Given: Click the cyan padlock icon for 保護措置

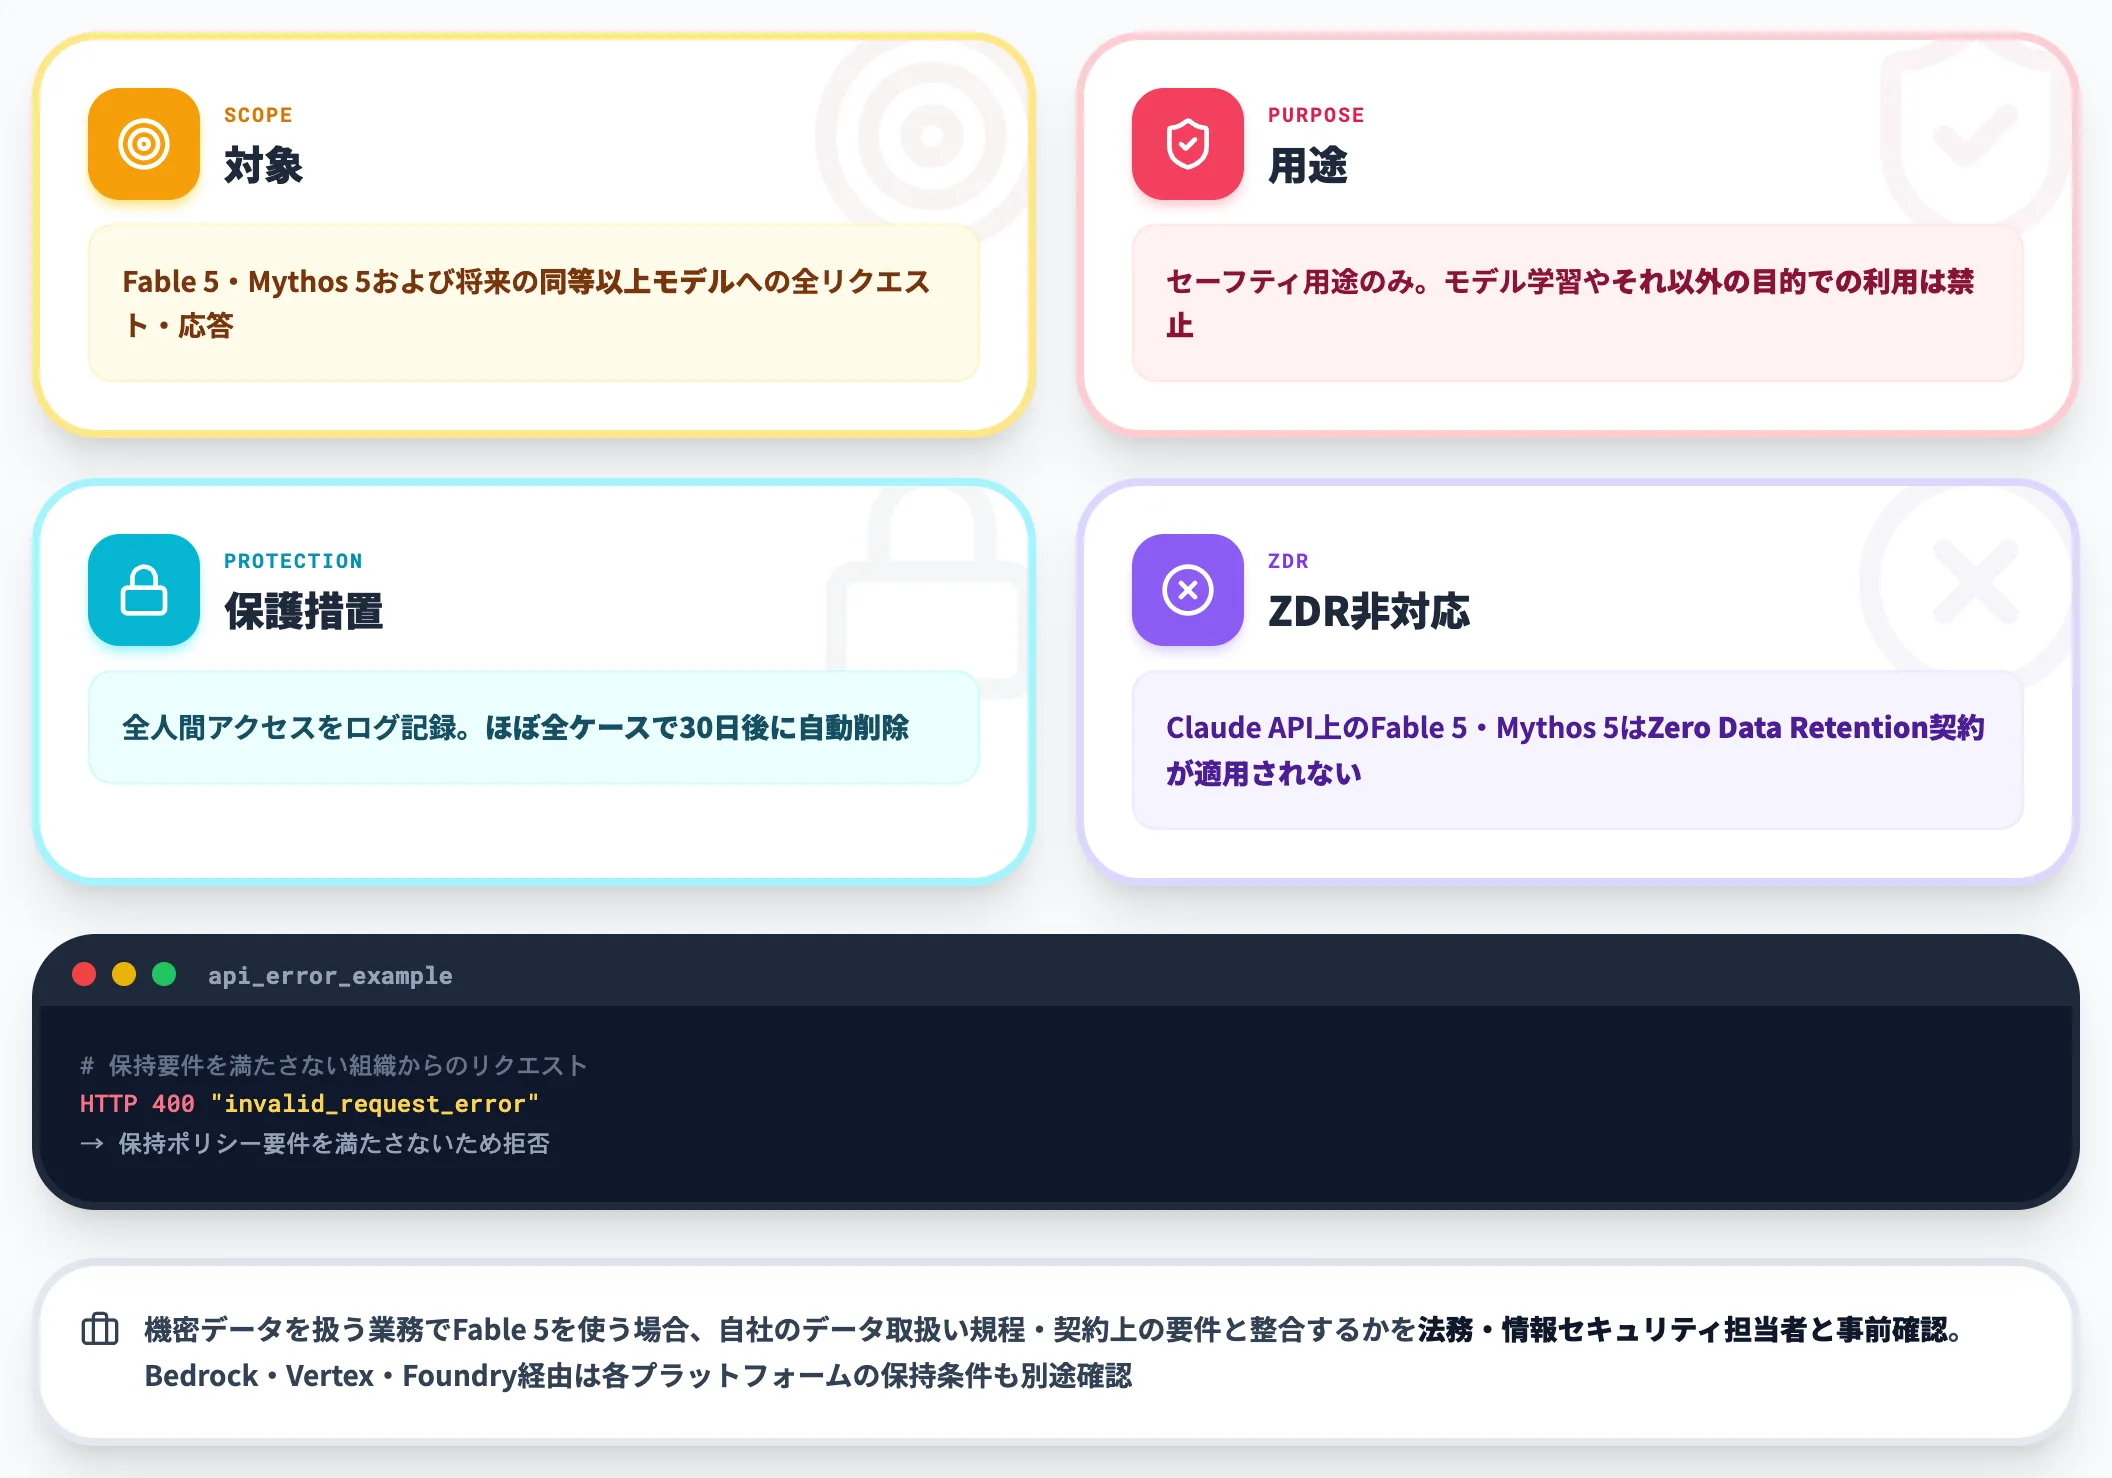Looking at the screenshot, I should 144,590.
